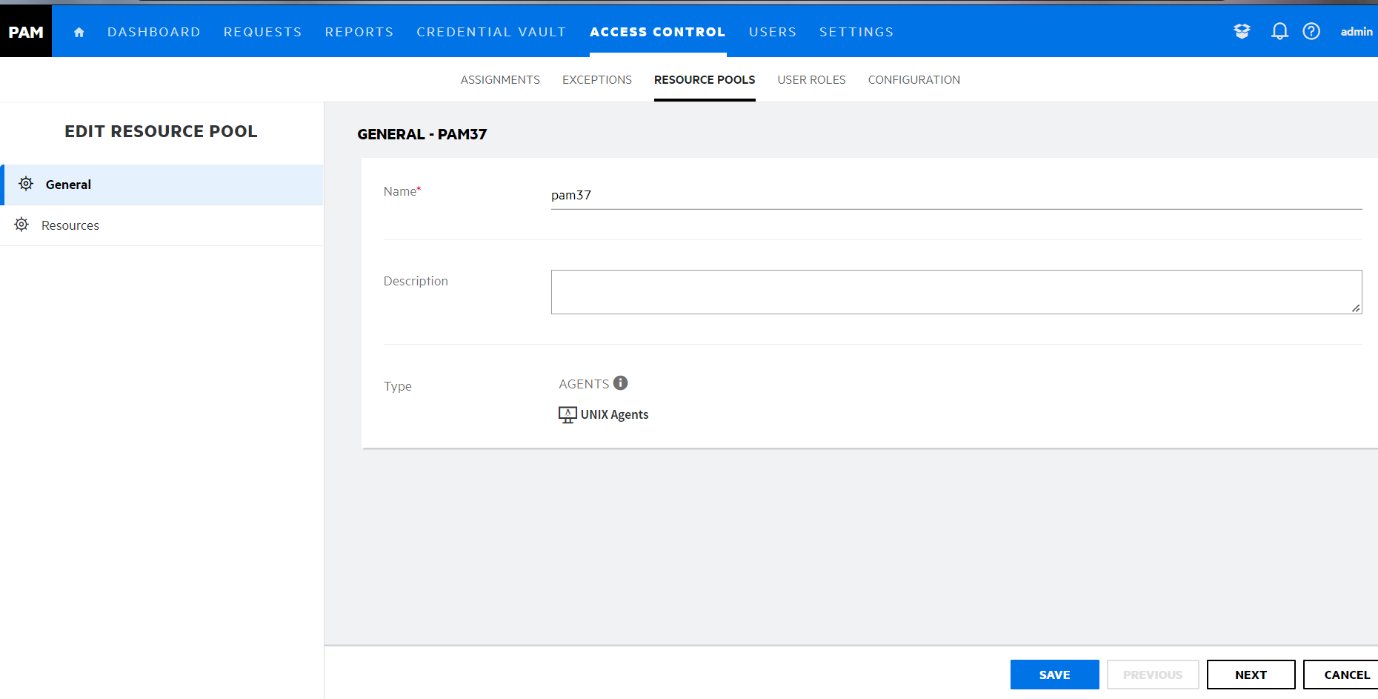The width and height of the screenshot is (1378, 699).
Task: Open notifications via the bell icon
Action: [1279, 31]
